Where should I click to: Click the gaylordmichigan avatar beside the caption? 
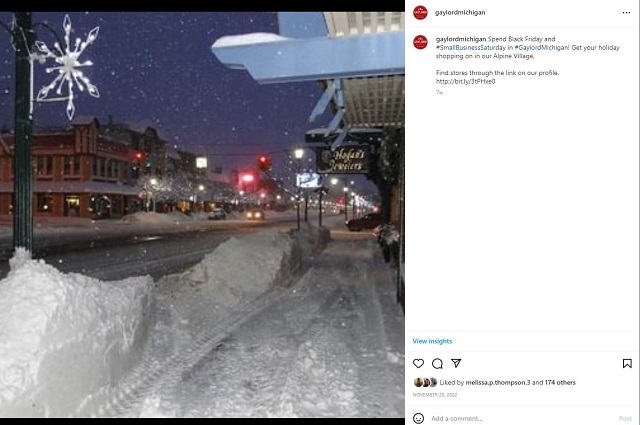coord(420,42)
